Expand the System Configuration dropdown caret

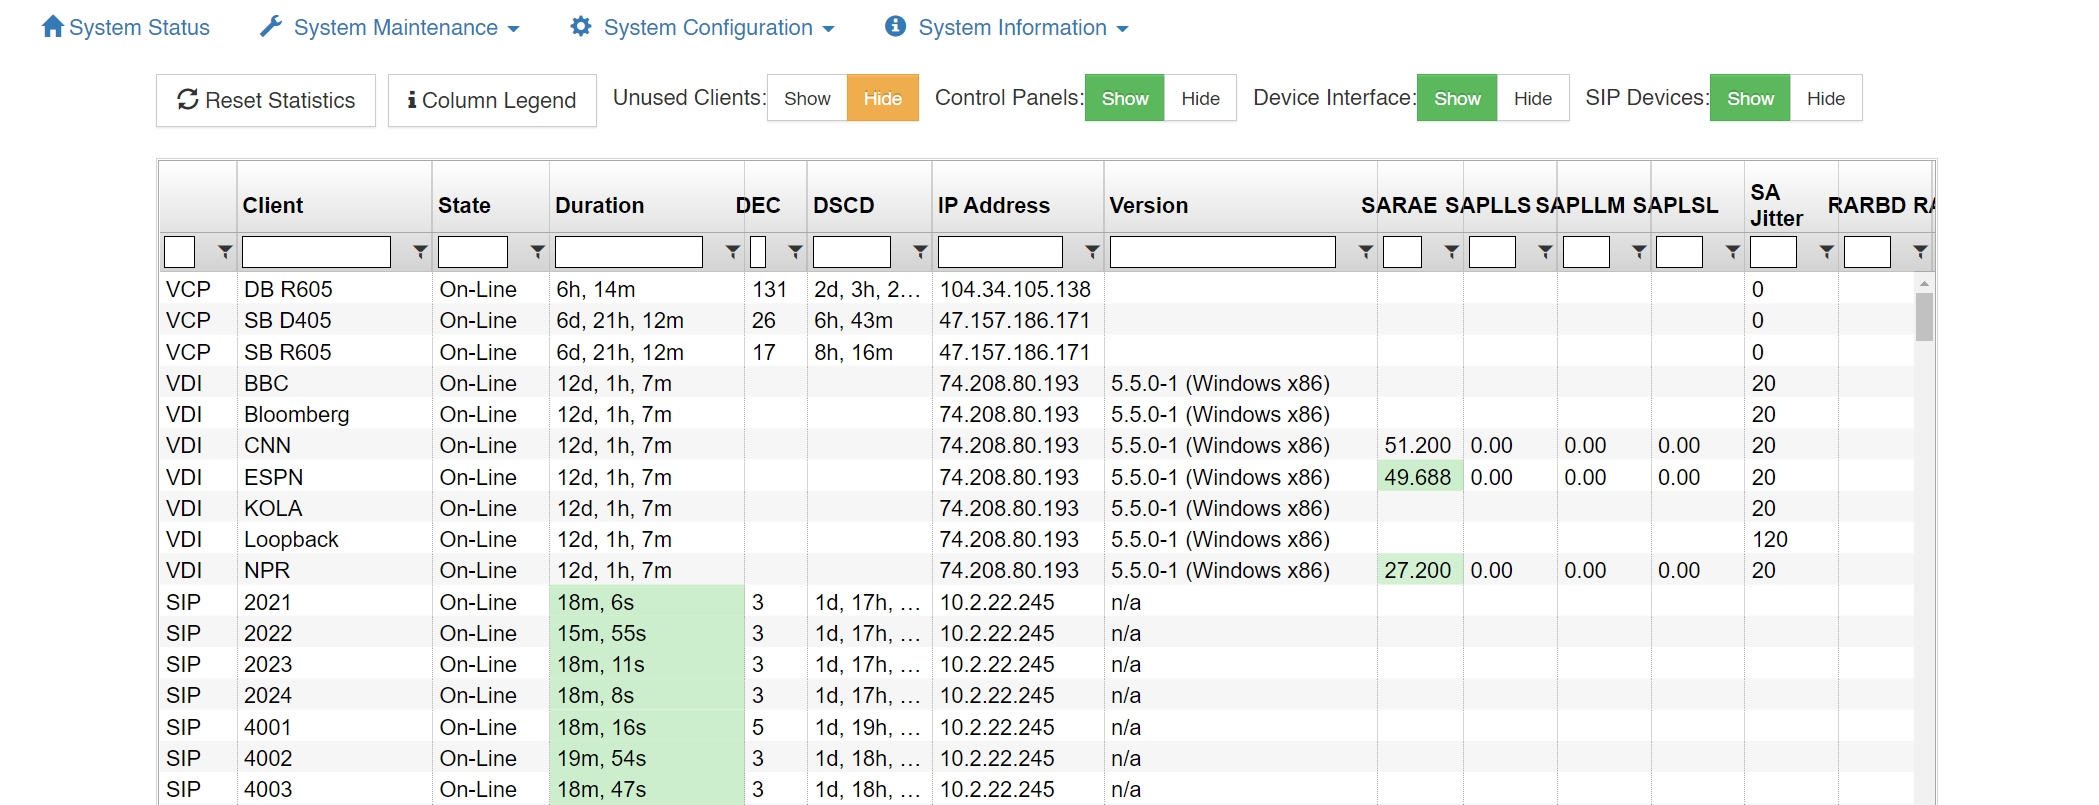pyautogui.click(x=828, y=30)
